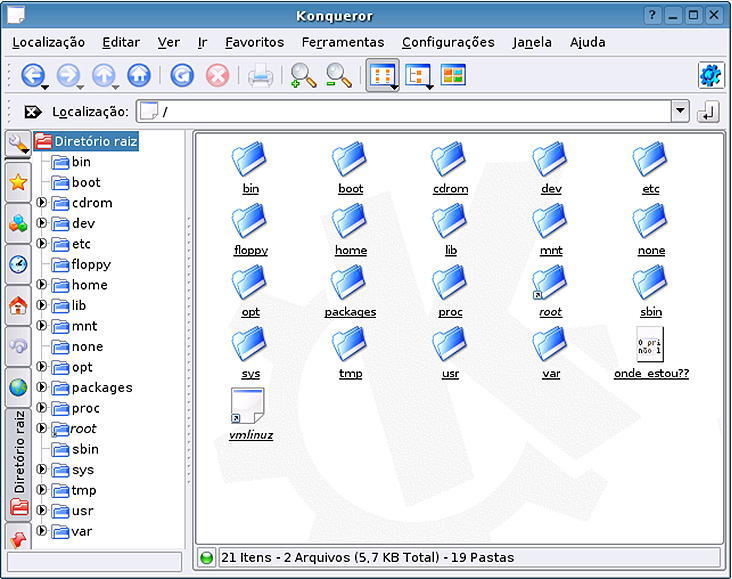
Task: Click the Home toolbar icon
Action: pyautogui.click(x=139, y=75)
